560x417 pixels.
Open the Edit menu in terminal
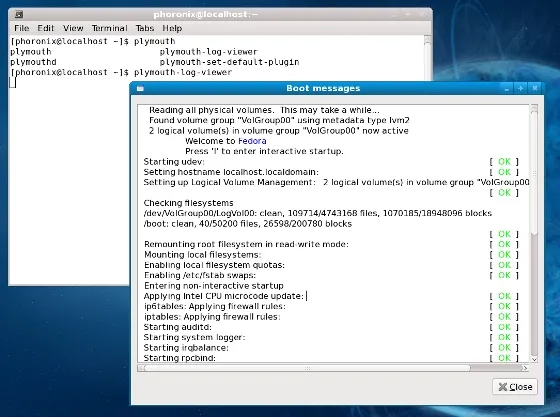point(46,28)
